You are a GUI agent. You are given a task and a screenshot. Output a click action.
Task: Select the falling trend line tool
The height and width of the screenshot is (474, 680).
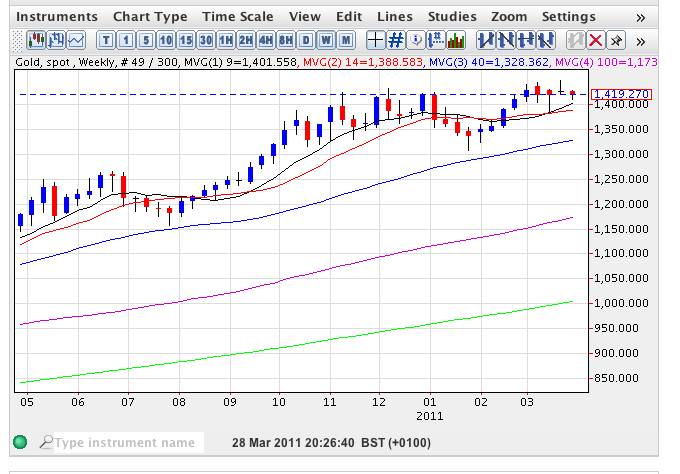pos(506,41)
